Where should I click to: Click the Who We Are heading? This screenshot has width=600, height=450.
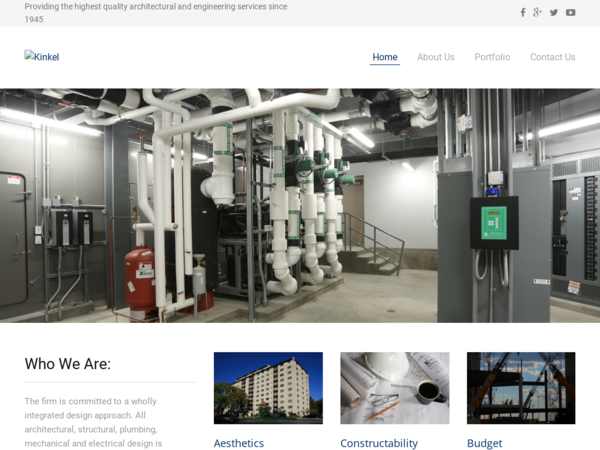point(68,364)
